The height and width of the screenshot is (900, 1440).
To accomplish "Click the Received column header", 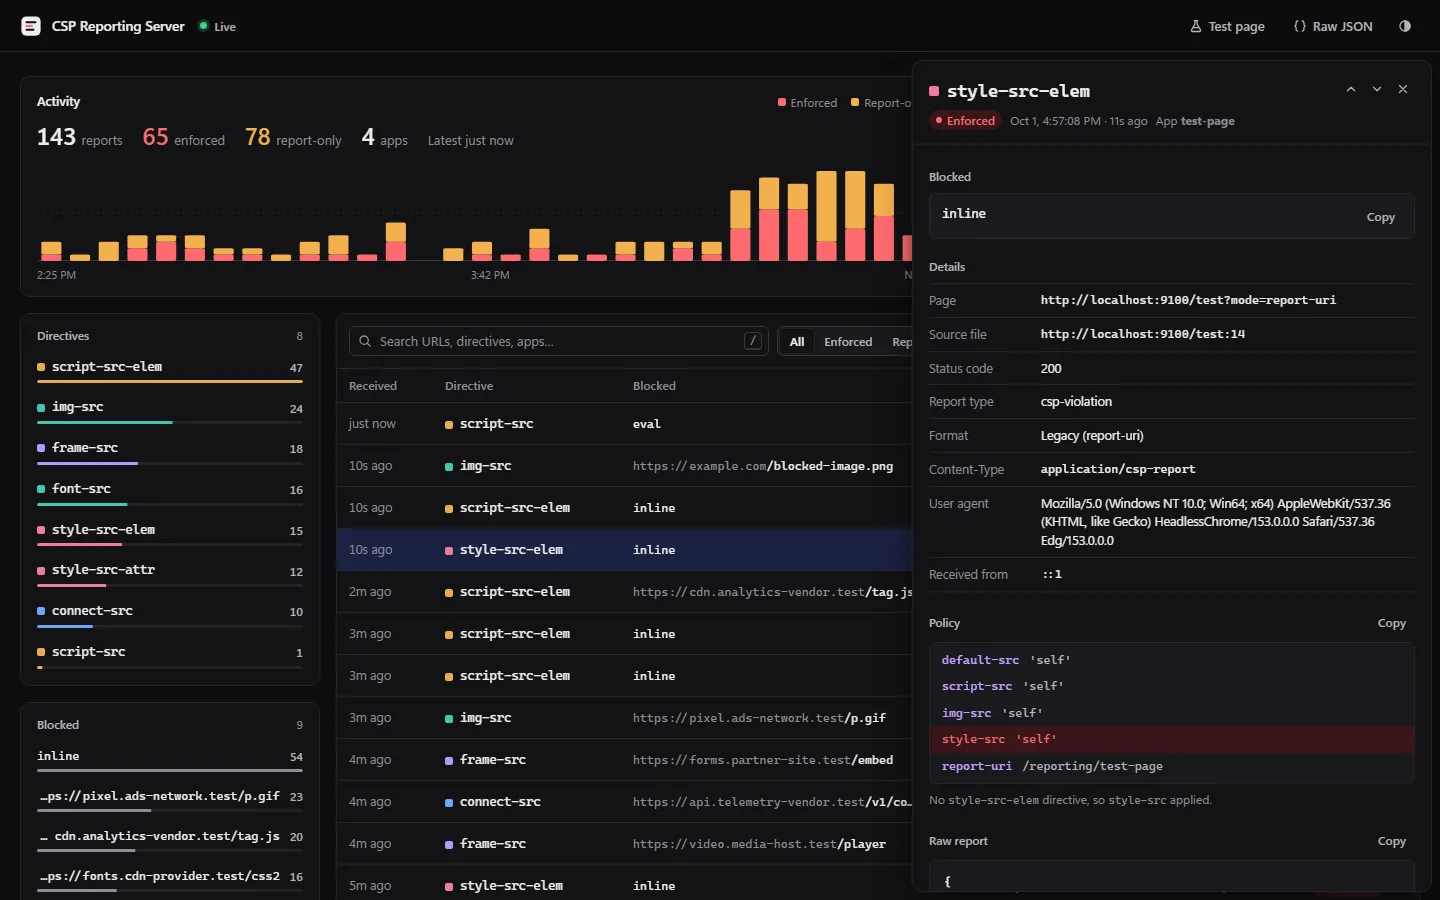I will coord(373,386).
